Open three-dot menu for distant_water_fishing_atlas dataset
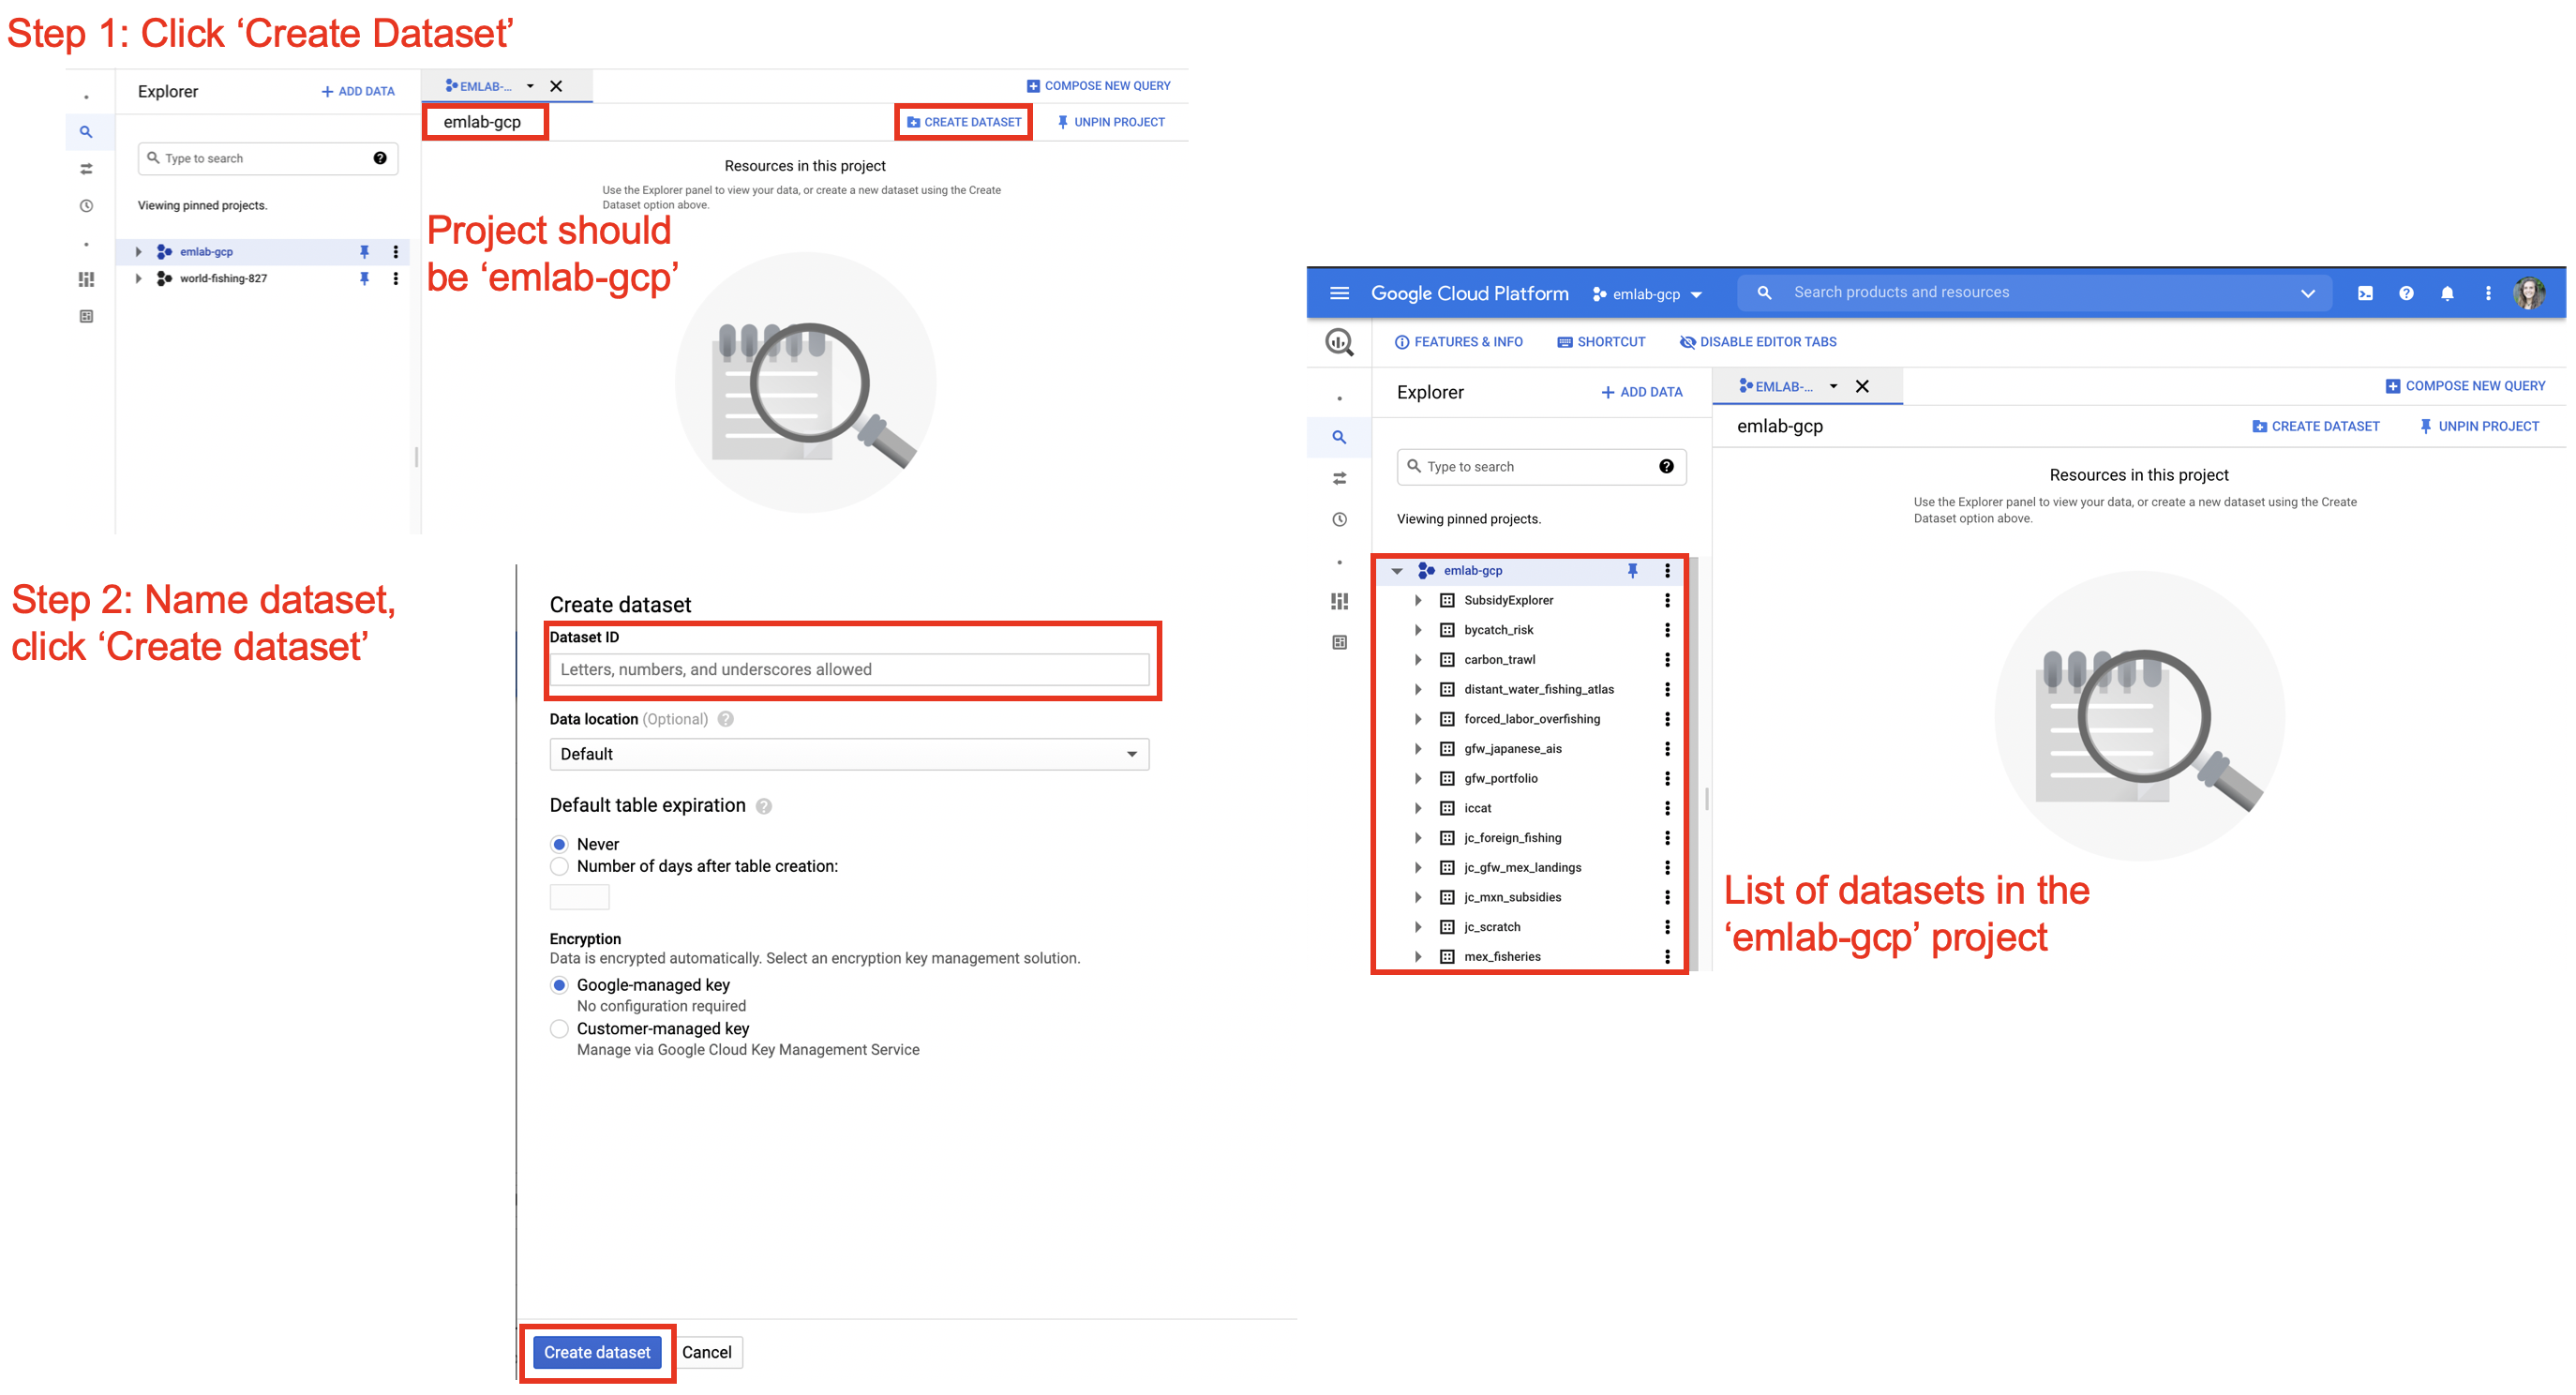Screen dimensions: 2576x1395 (x=1667, y=689)
